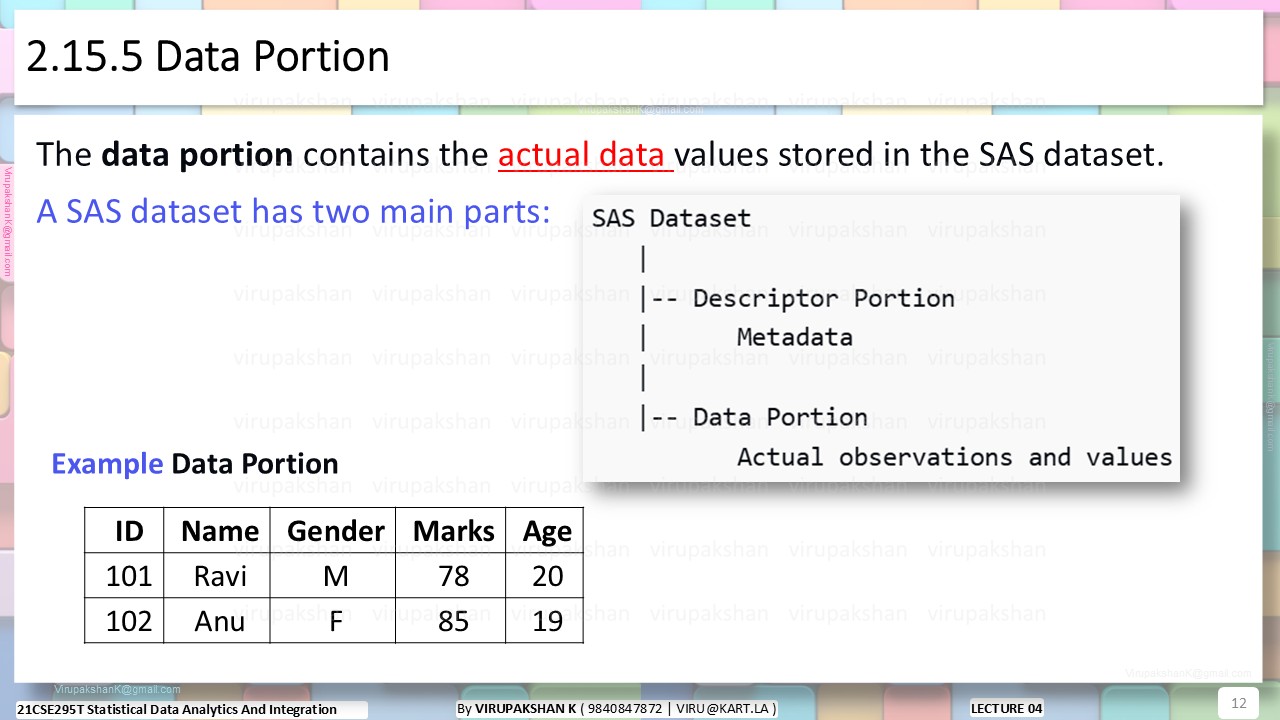1280x720 pixels.
Task: Click the slide title '2.15.5 Data Portion'
Action: (x=208, y=57)
